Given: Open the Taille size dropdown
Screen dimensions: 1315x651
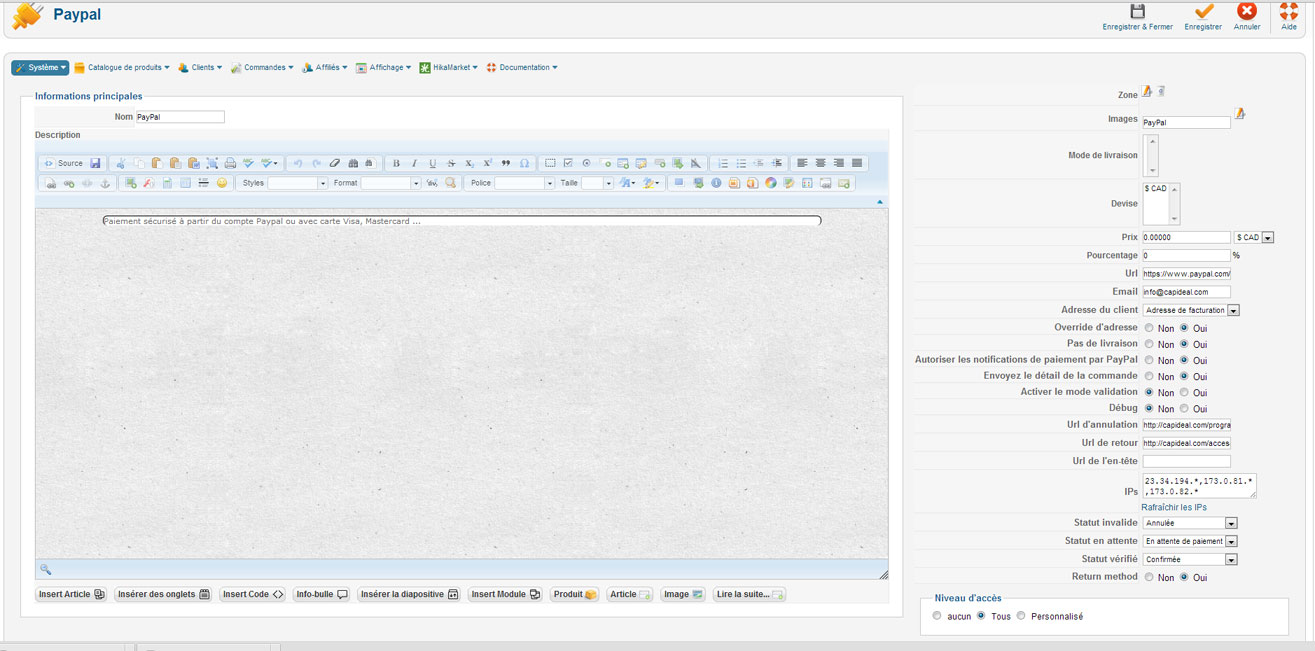Looking at the screenshot, I should [598, 183].
